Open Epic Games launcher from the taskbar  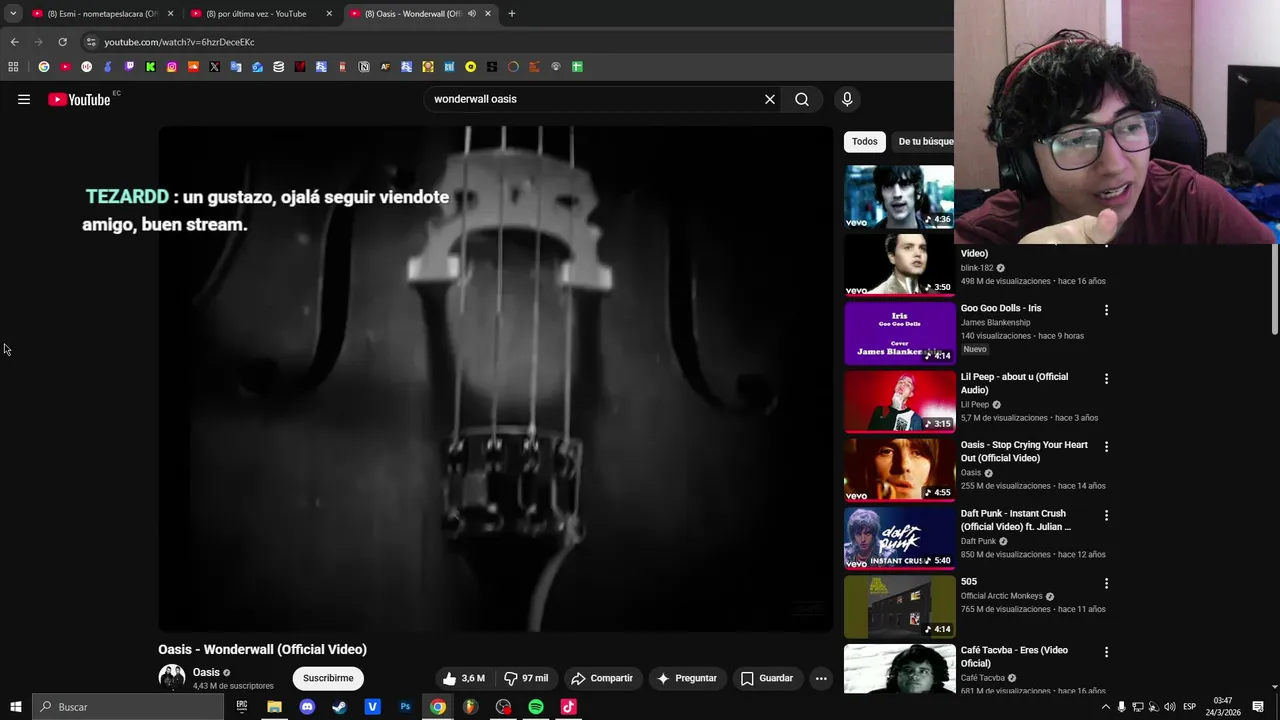241,707
